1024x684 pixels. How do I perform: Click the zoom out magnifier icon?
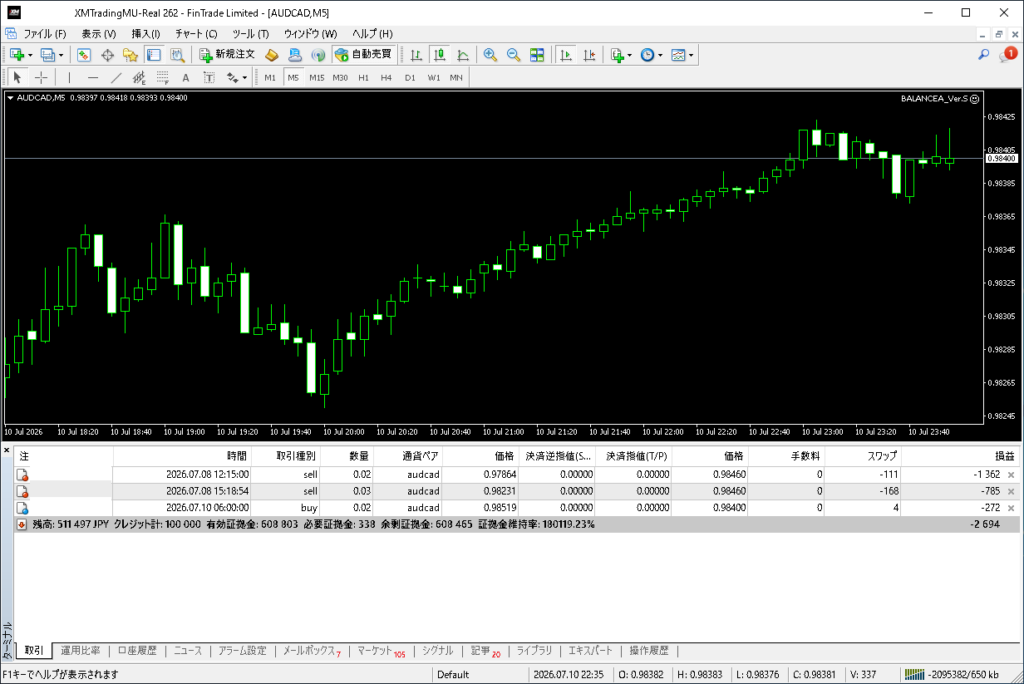coord(513,56)
